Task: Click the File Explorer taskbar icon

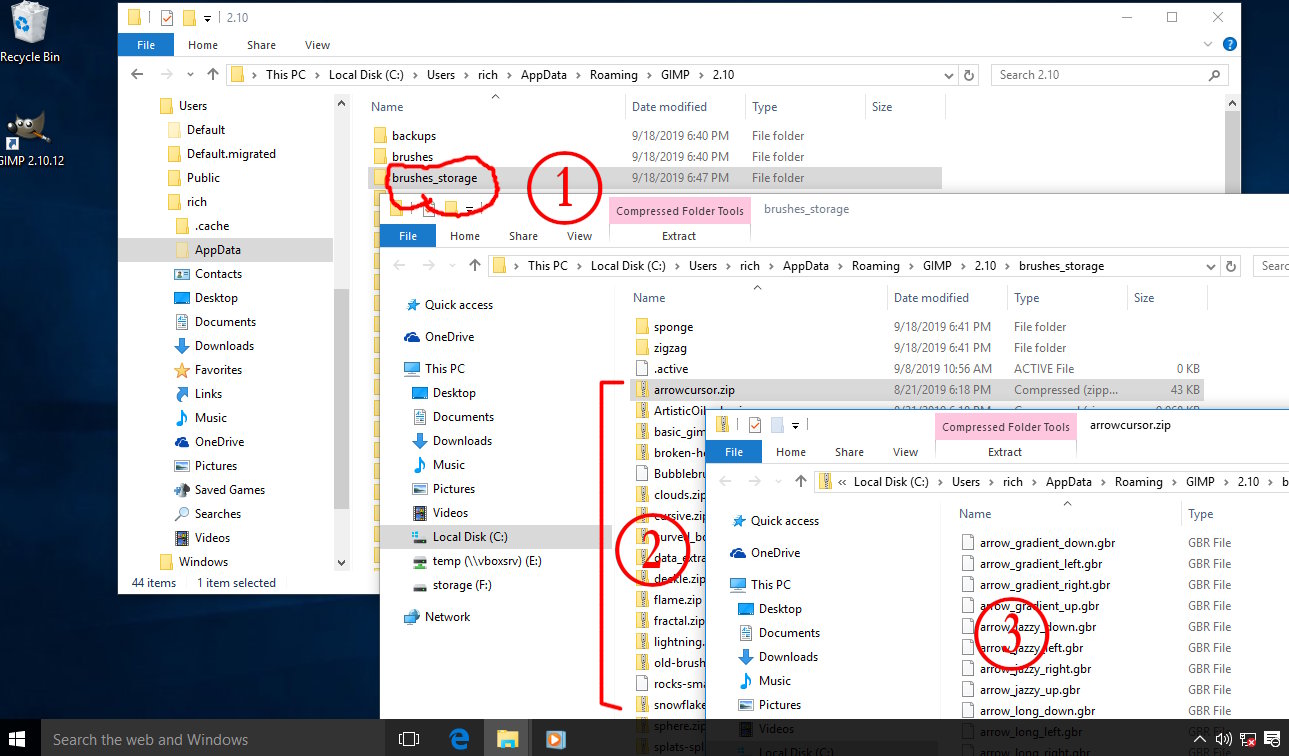Action: click(507, 739)
